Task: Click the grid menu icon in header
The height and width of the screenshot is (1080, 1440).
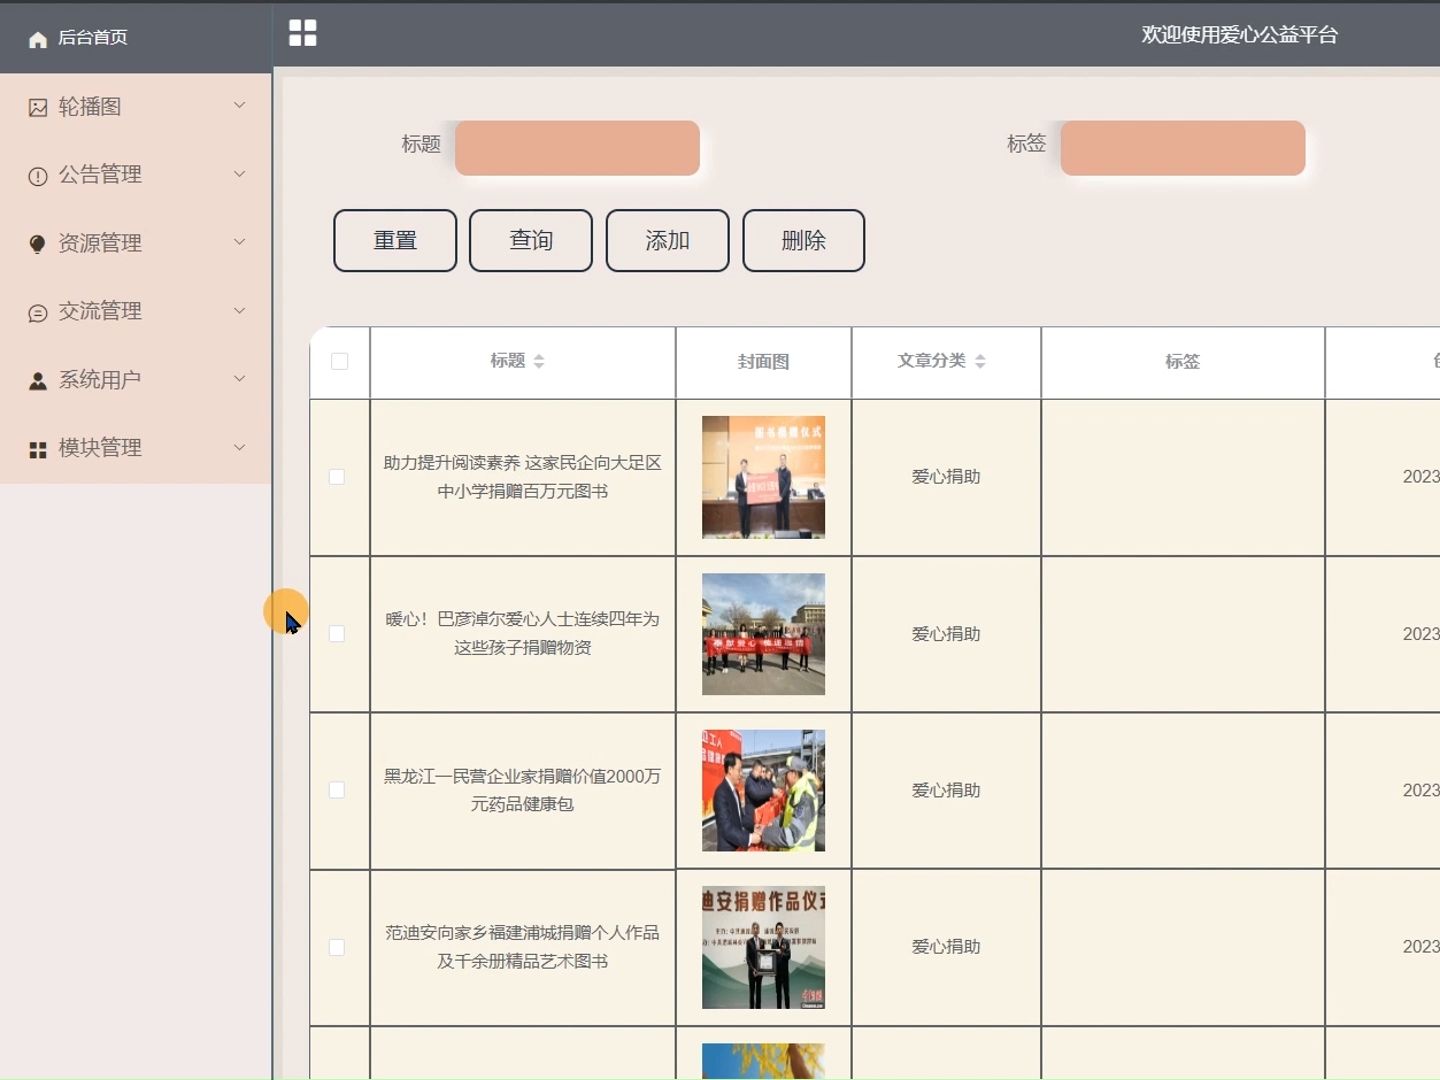Action: [303, 33]
